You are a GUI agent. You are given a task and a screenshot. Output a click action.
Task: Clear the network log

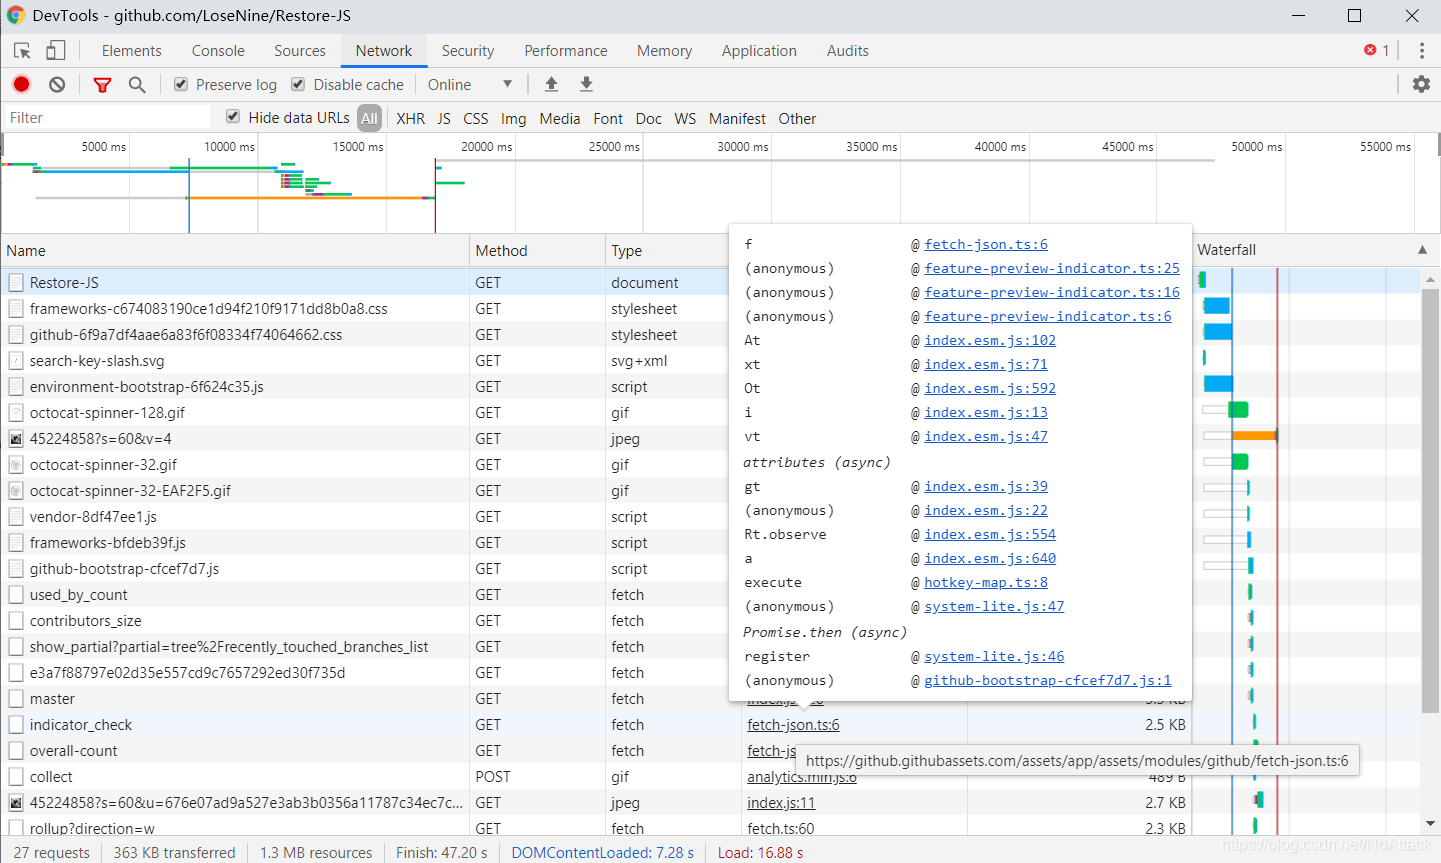click(57, 85)
